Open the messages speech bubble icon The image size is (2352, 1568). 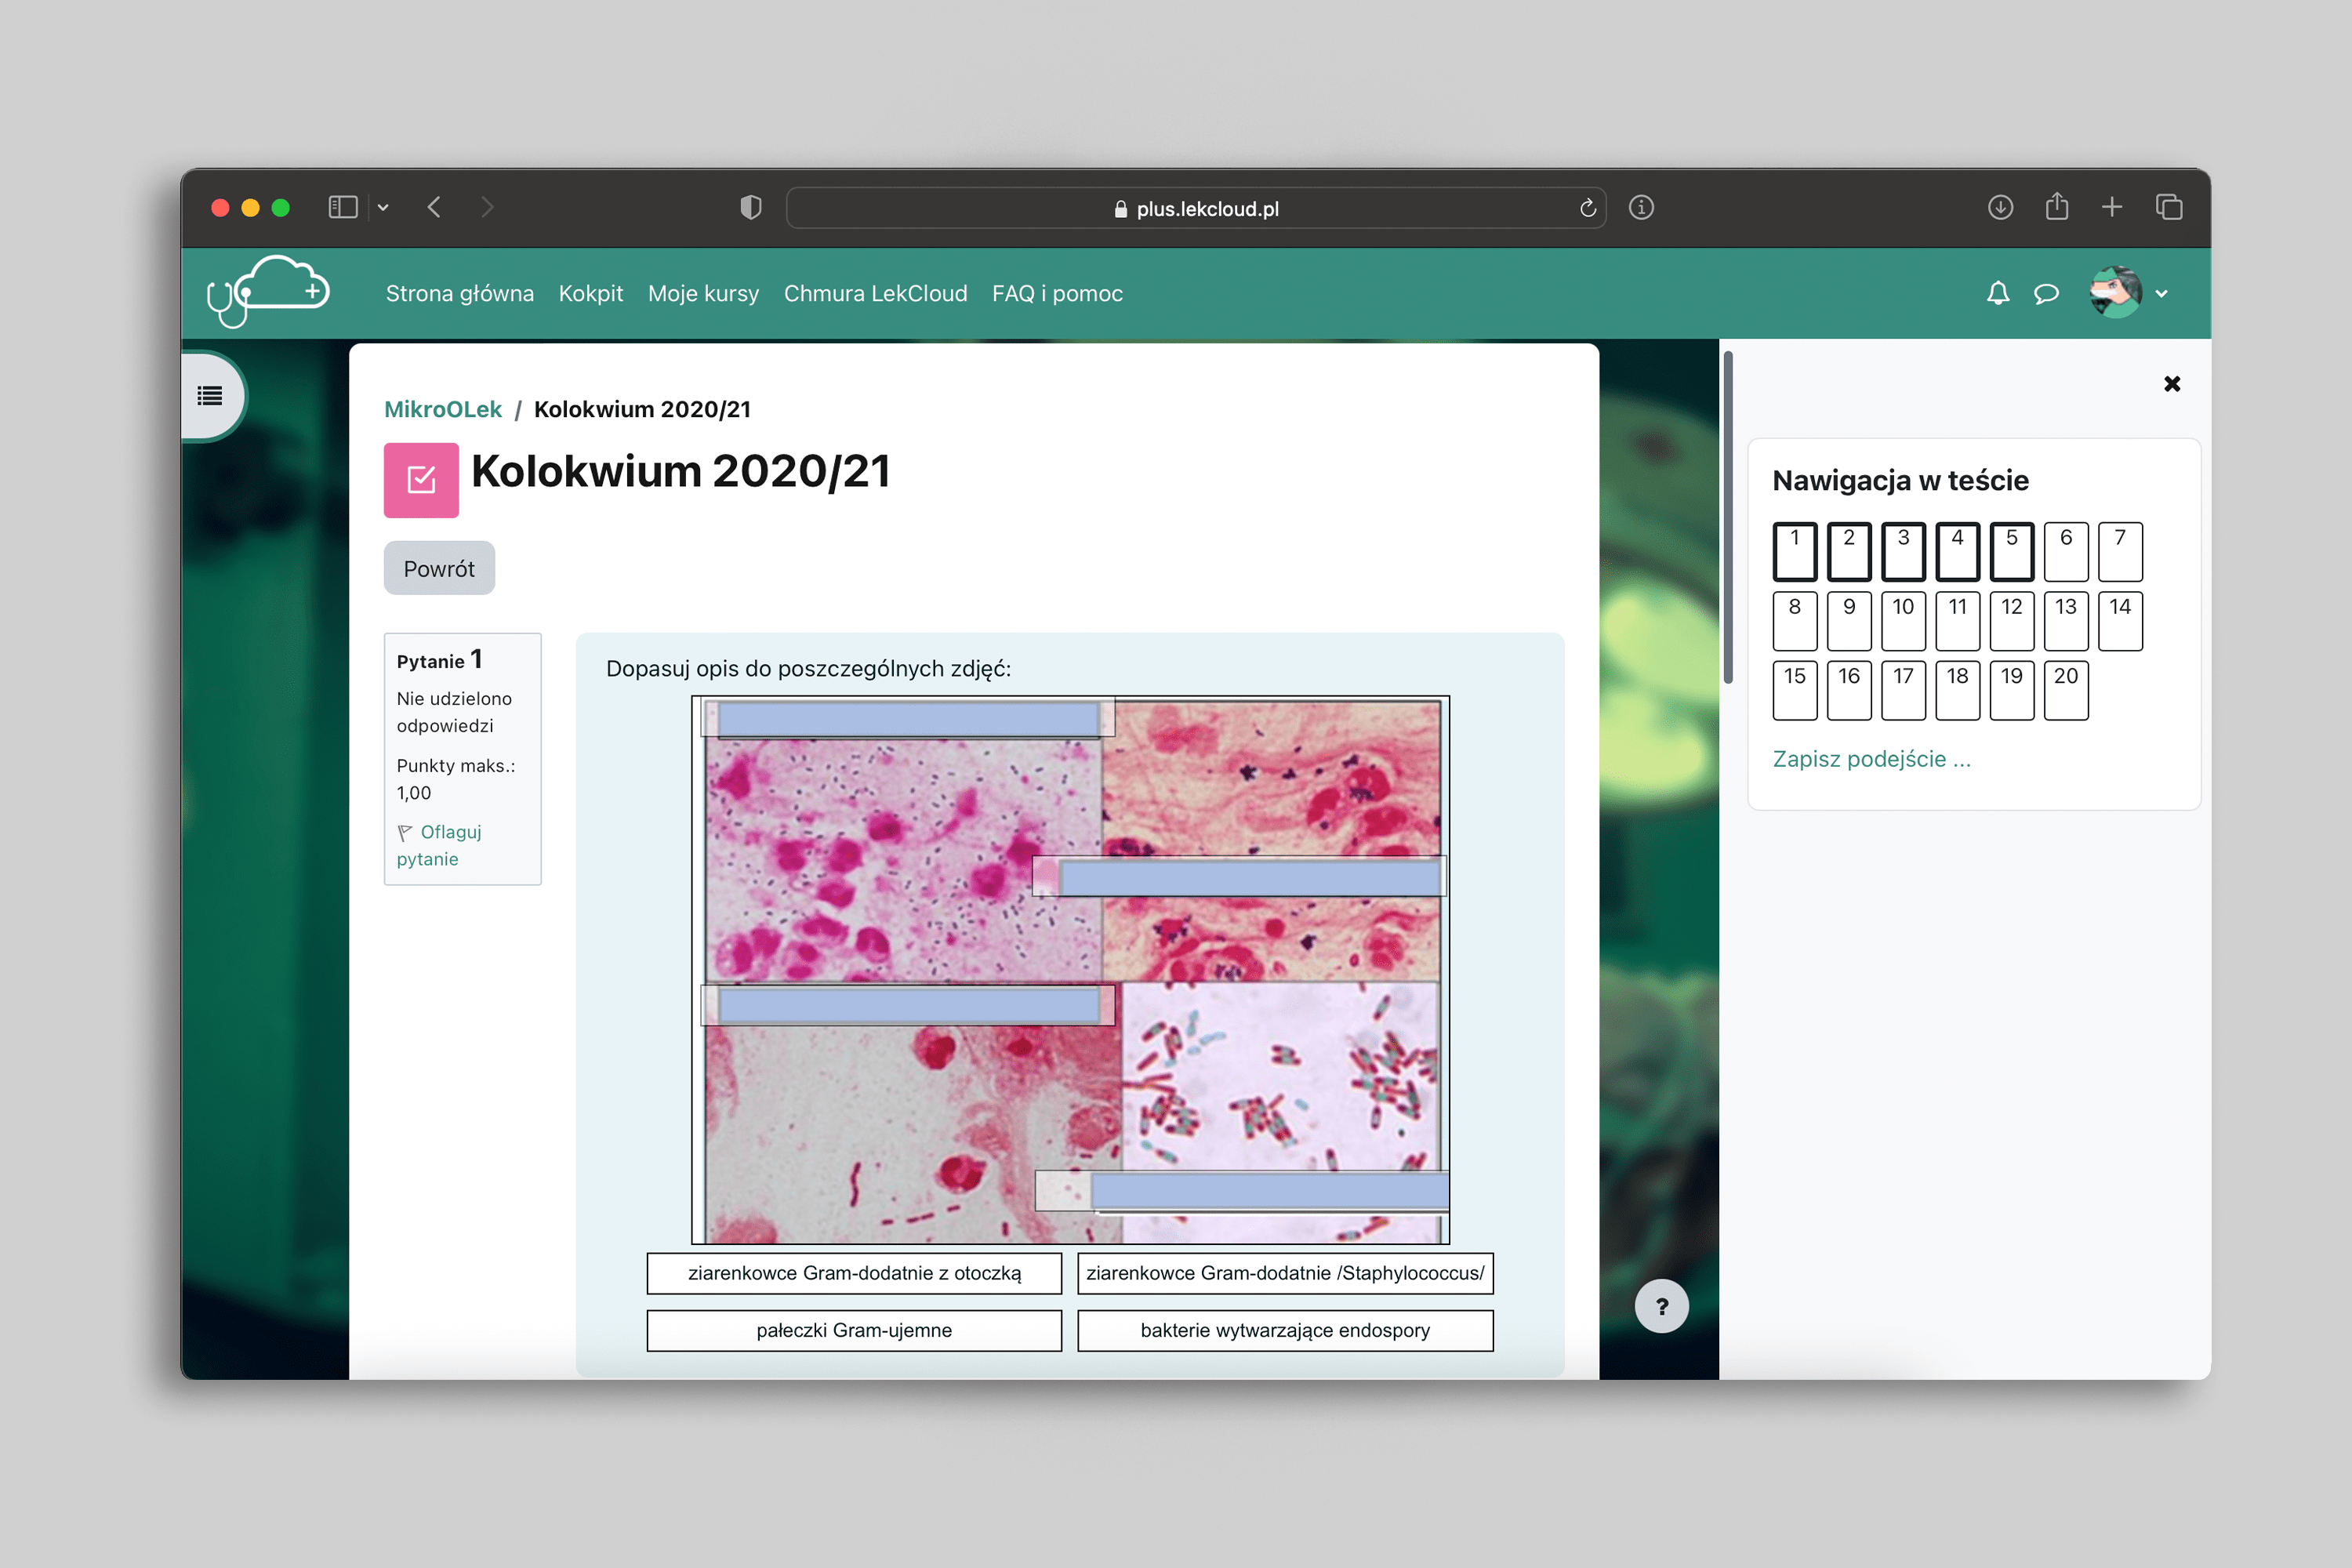pyautogui.click(x=2046, y=293)
